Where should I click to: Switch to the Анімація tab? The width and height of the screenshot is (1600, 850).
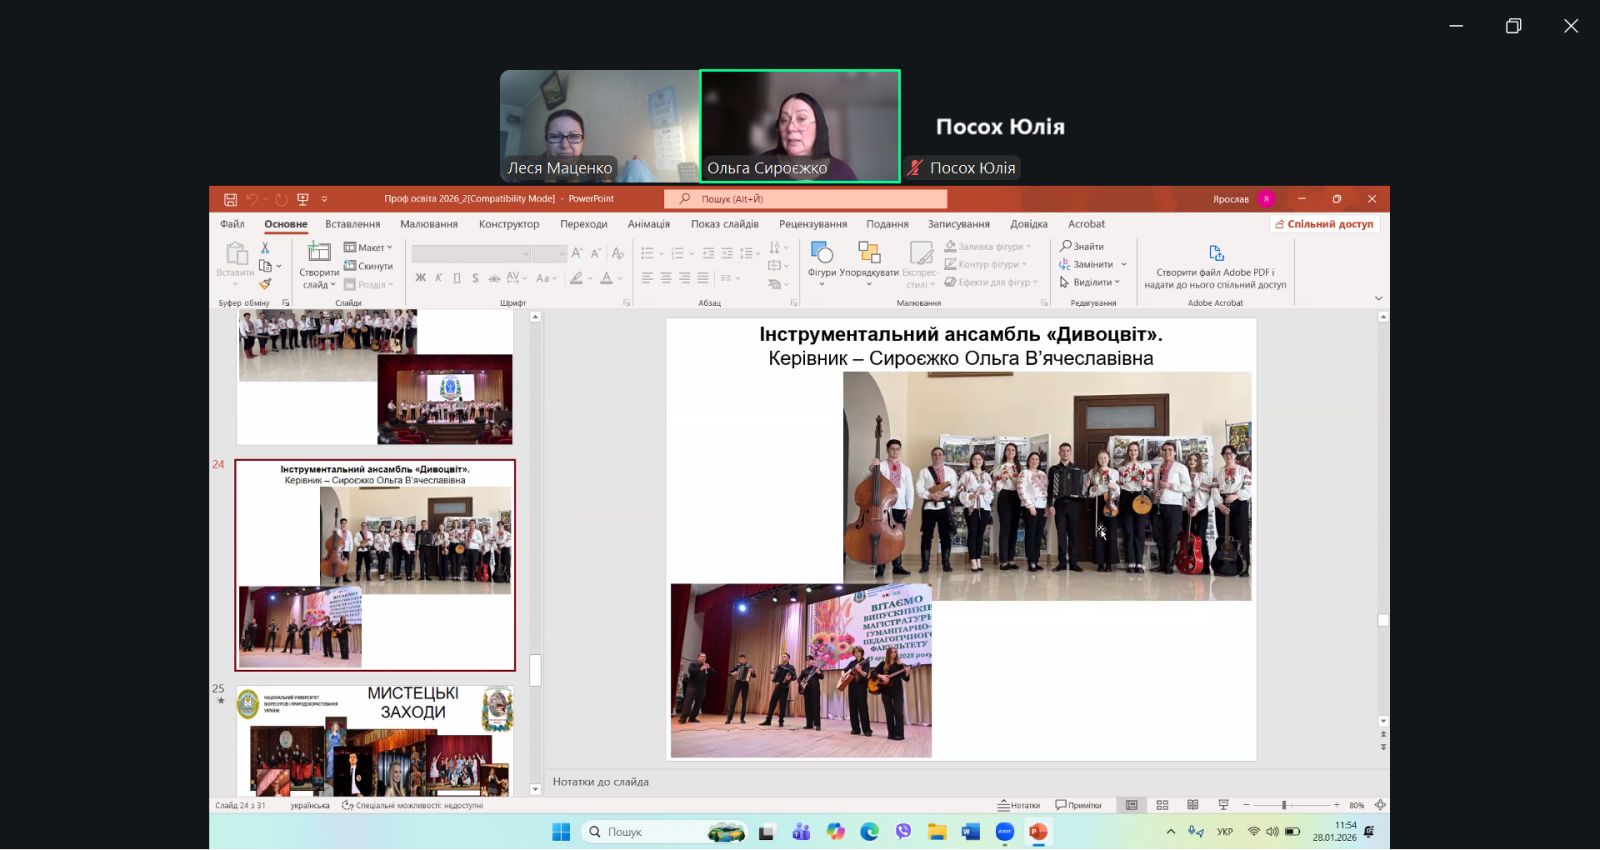pyautogui.click(x=648, y=224)
